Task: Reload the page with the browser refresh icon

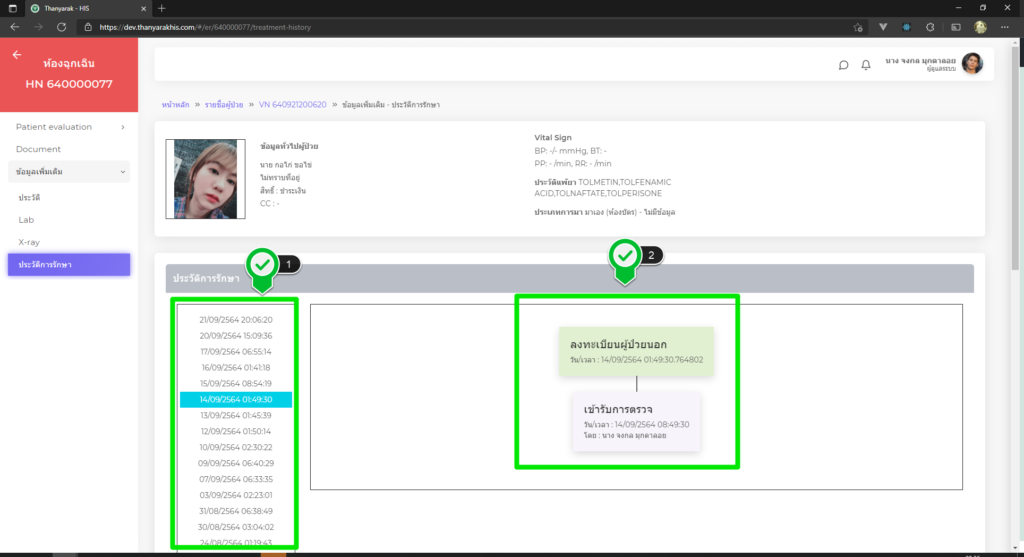Action: (62, 27)
